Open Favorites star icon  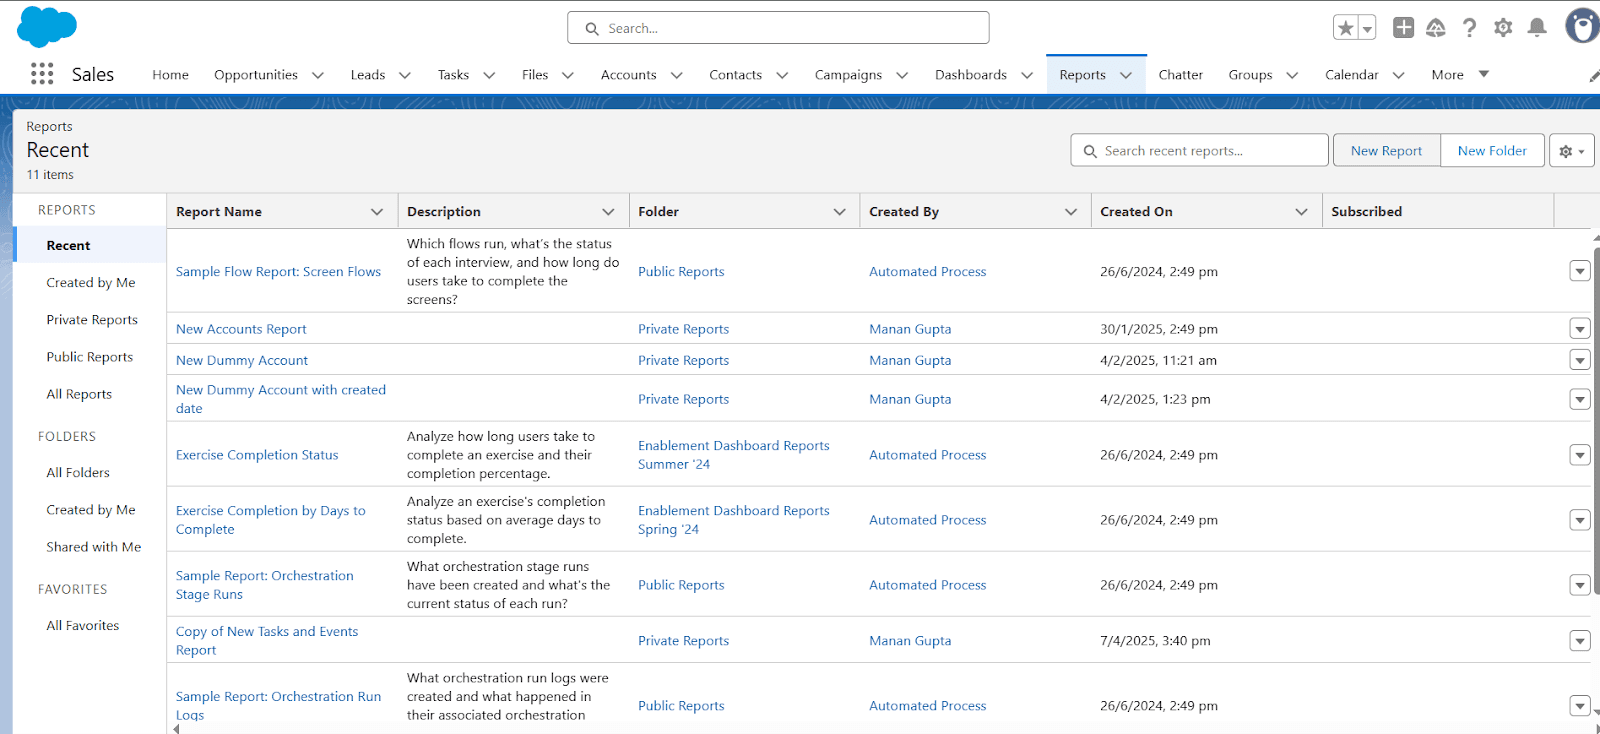(1346, 28)
